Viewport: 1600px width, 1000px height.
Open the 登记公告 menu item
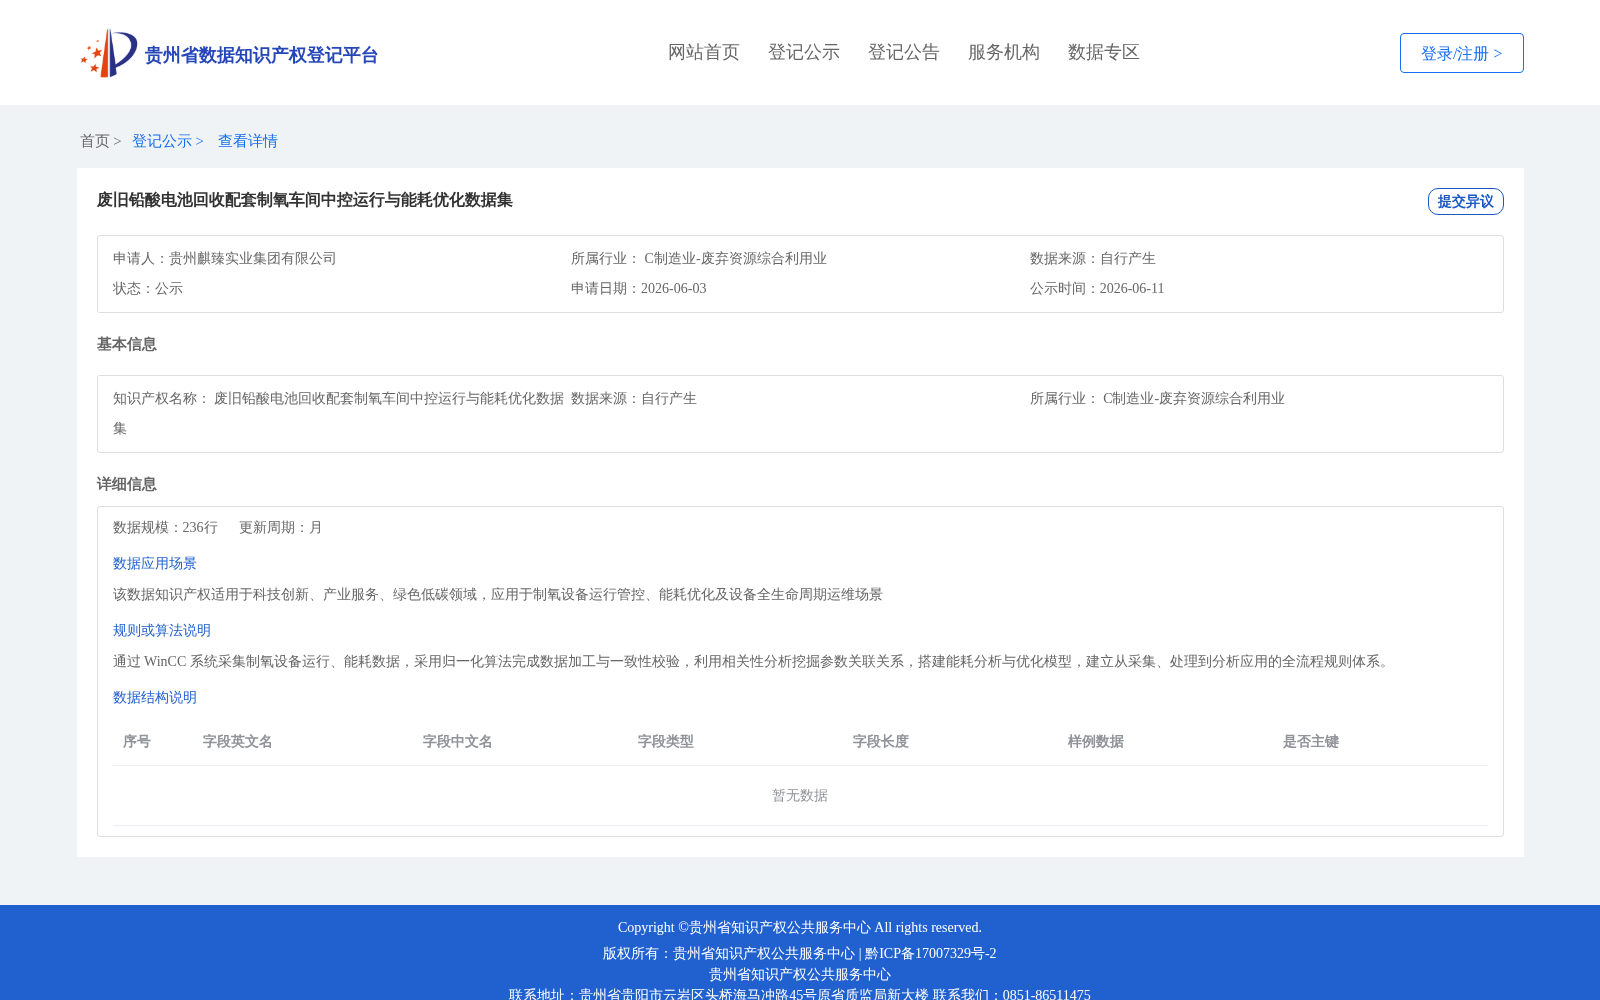point(904,52)
